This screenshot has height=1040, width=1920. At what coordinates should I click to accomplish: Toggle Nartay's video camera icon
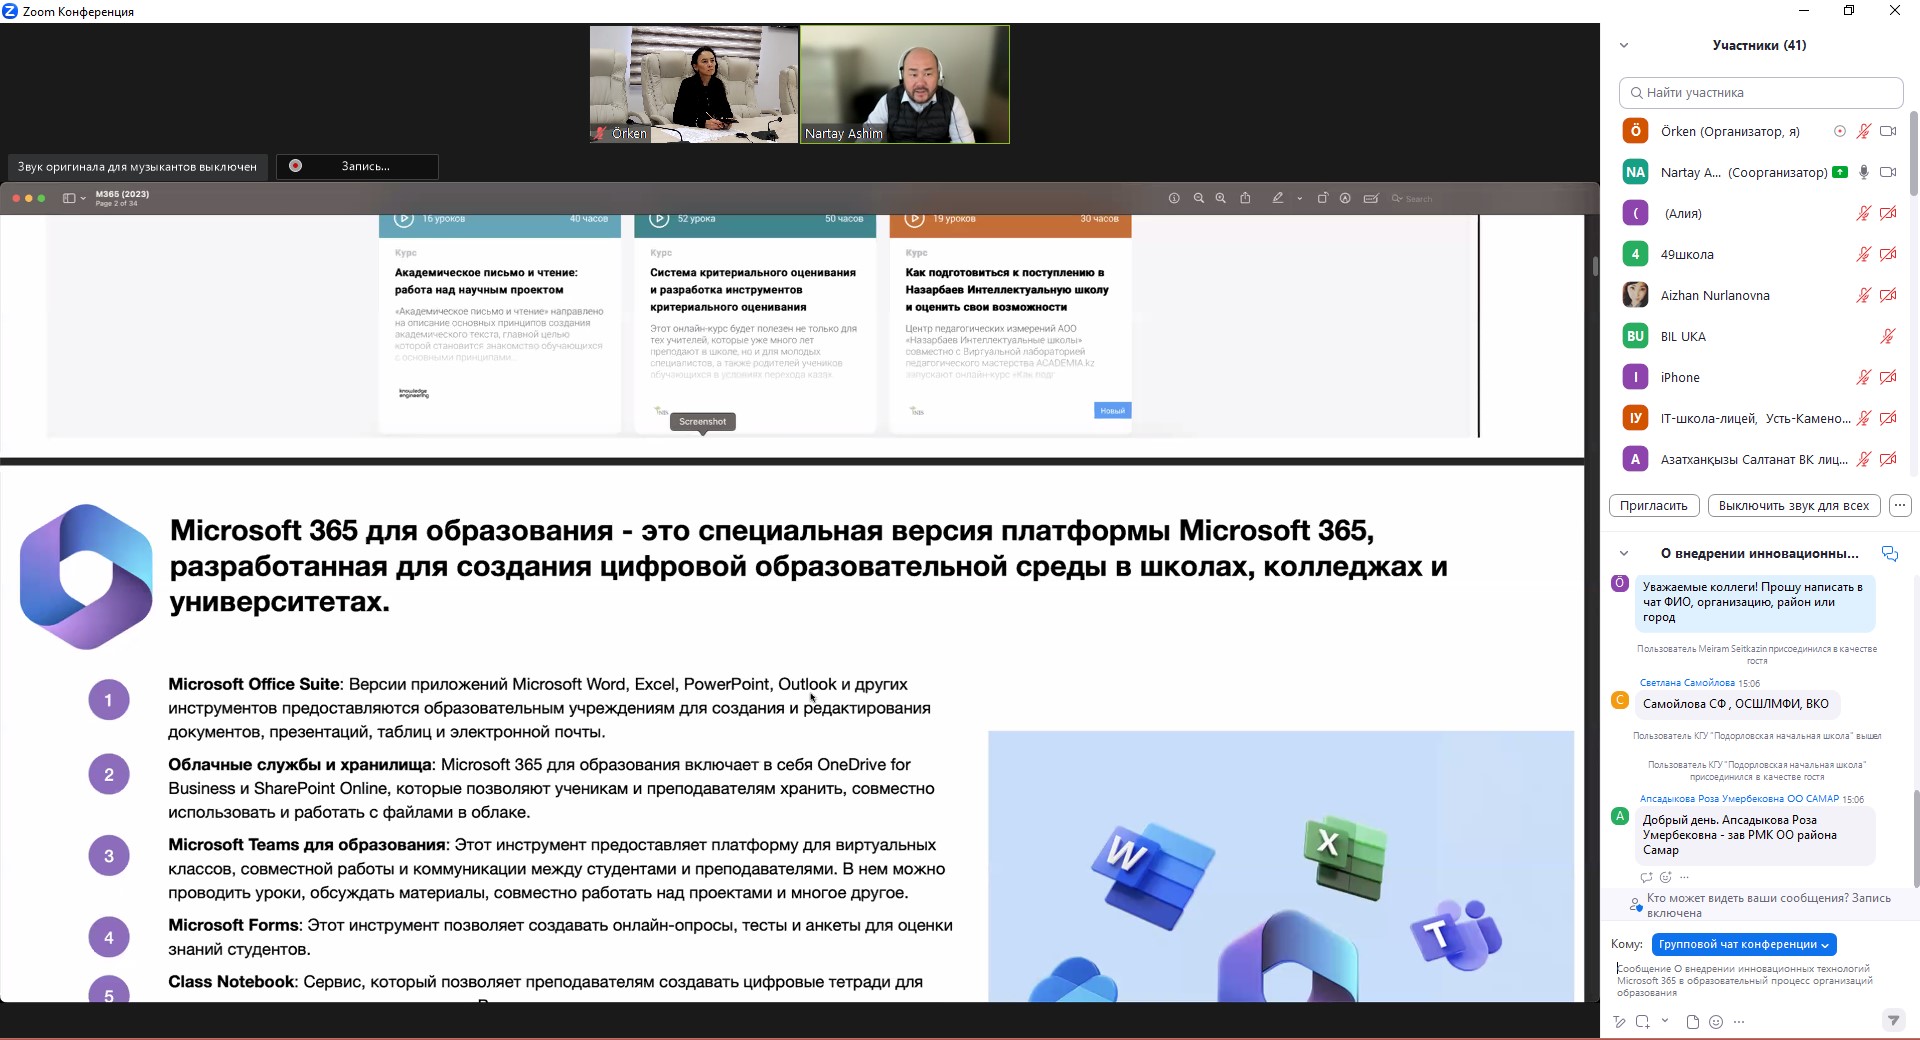[x=1888, y=172]
